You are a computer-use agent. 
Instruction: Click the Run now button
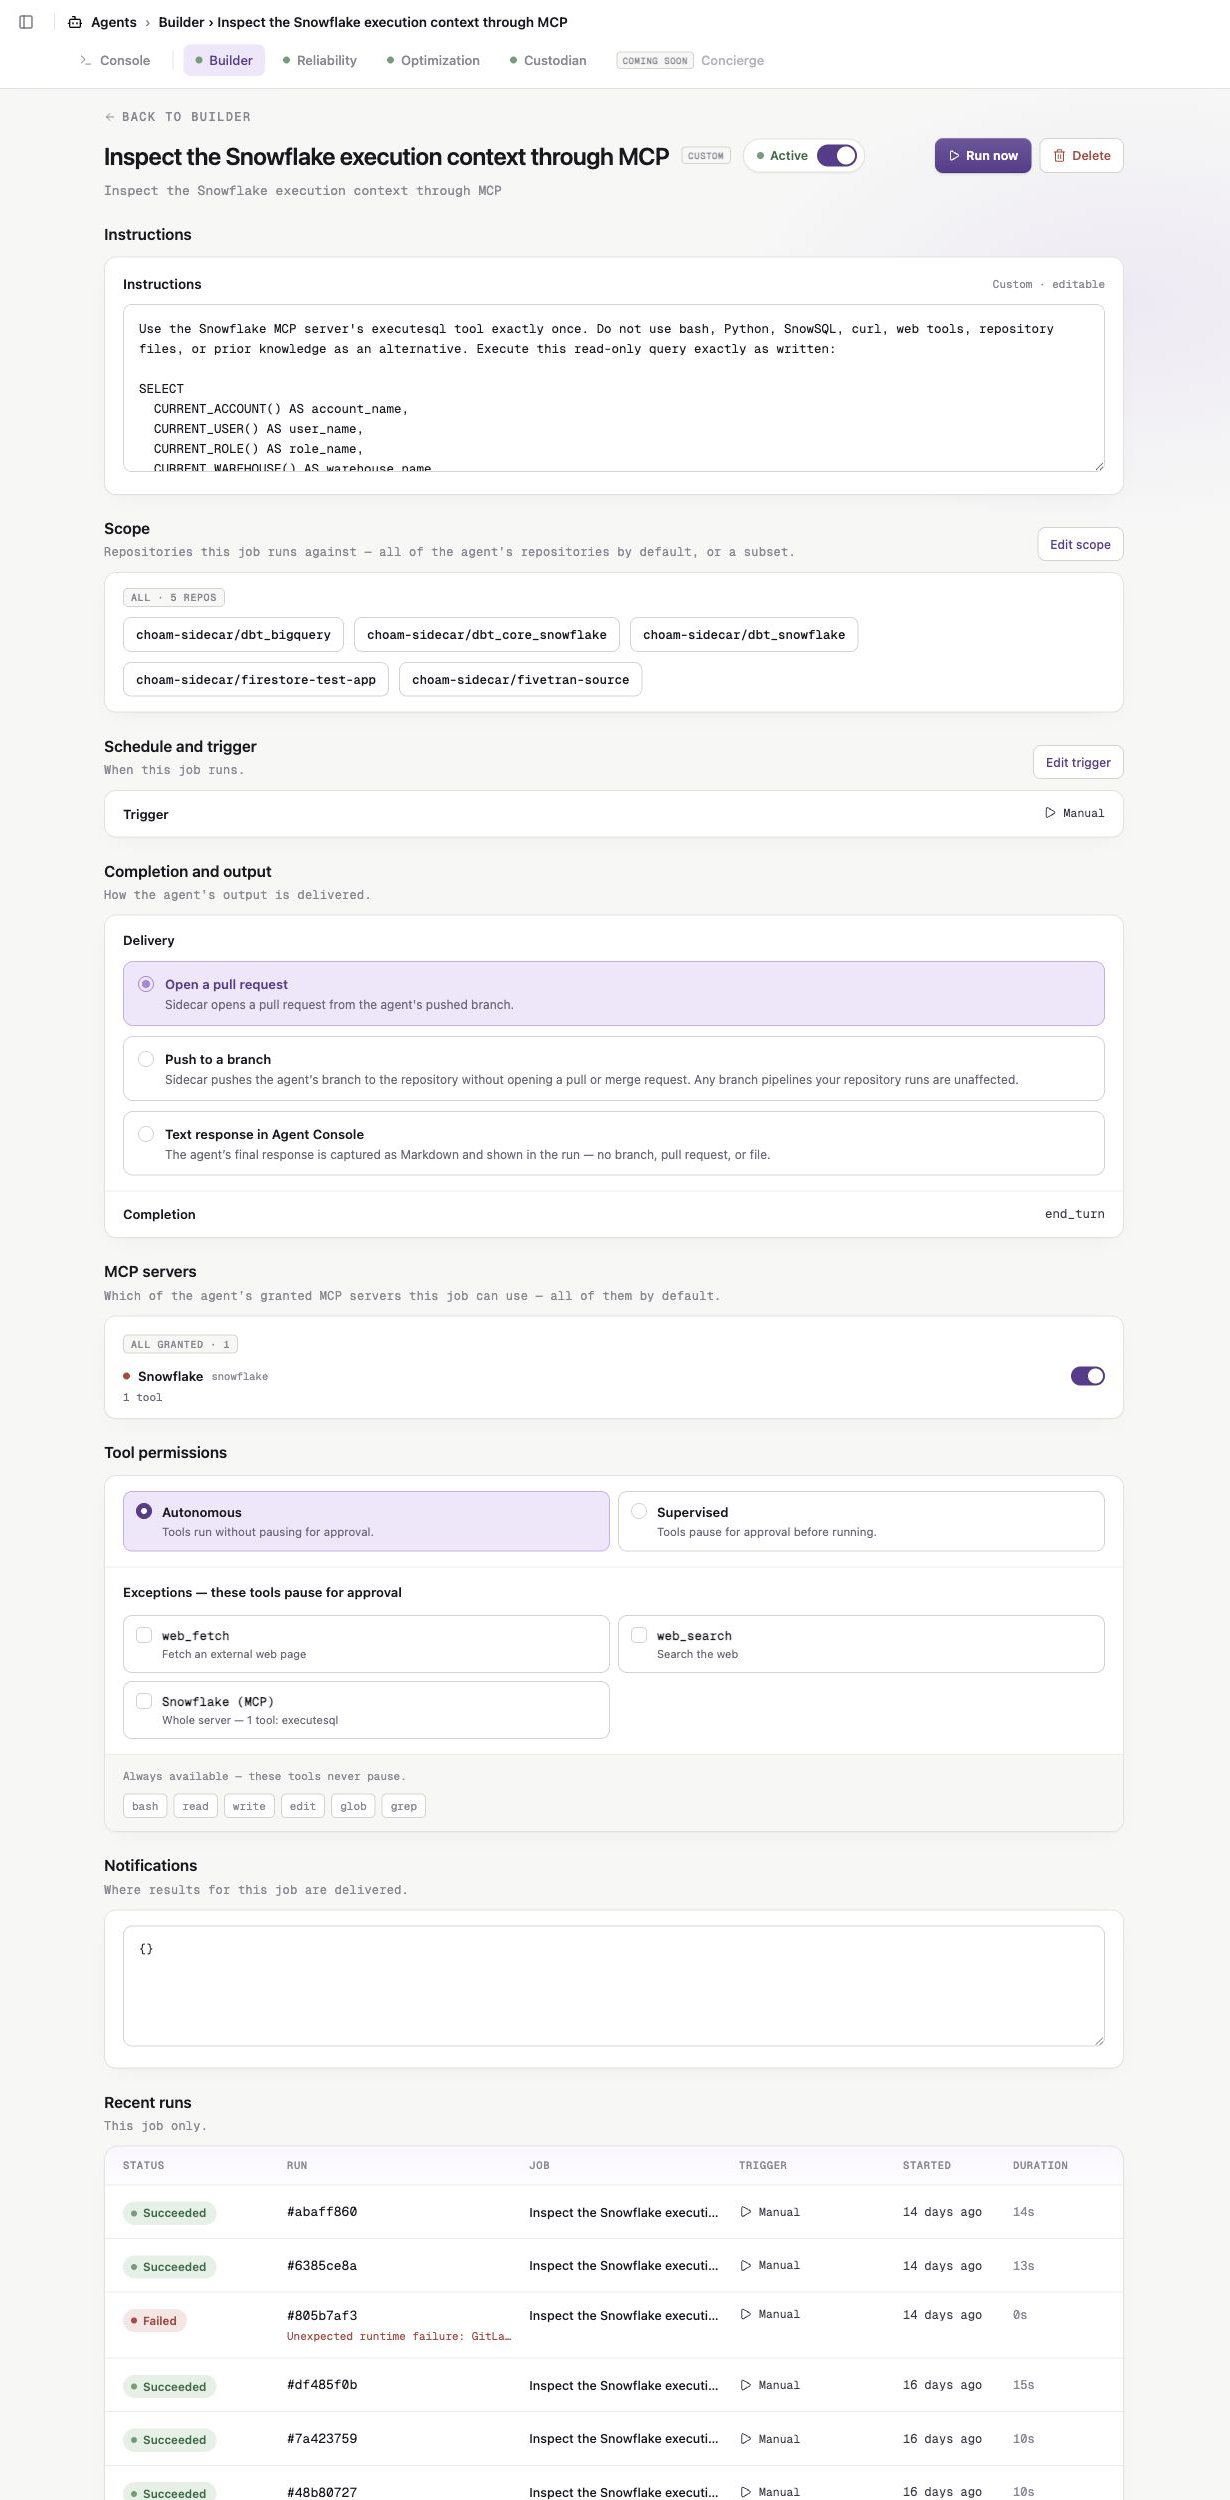click(983, 156)
